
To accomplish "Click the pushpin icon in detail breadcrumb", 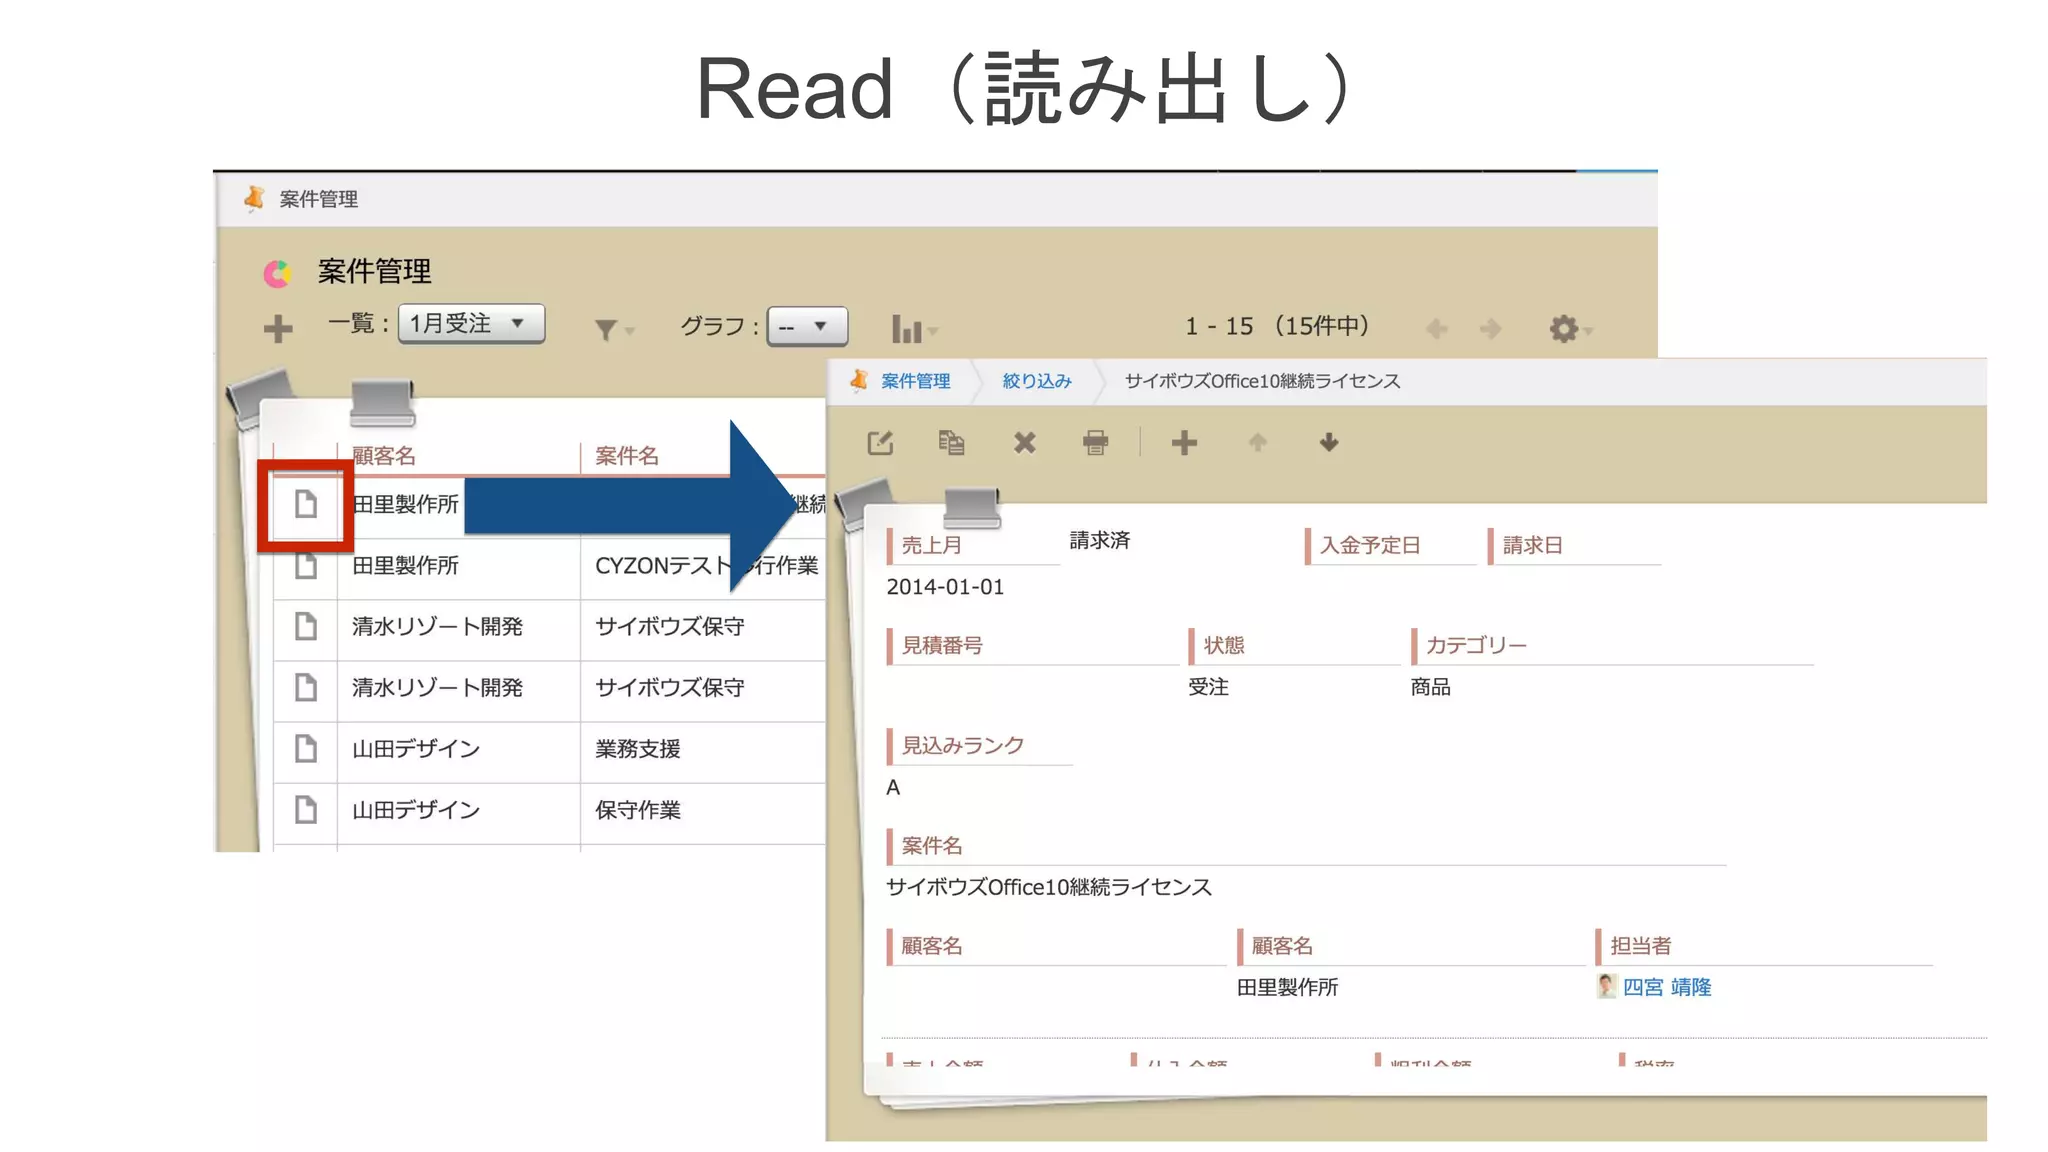I will 859,380.
